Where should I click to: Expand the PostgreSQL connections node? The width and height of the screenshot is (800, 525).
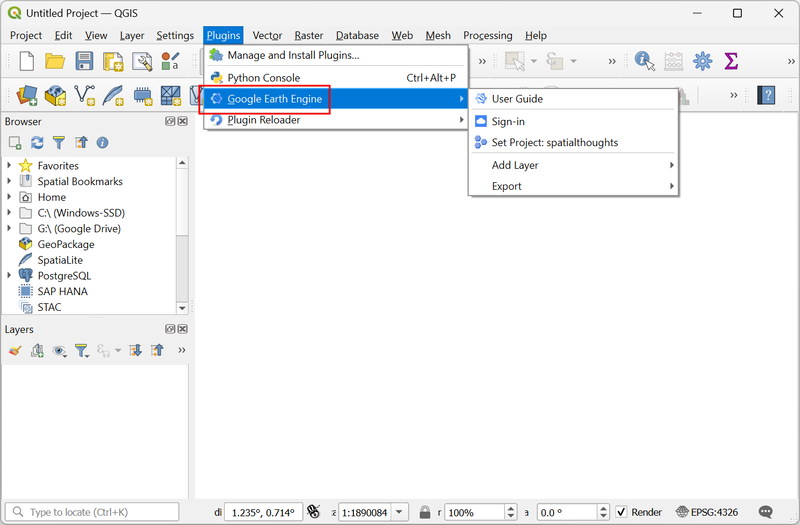pyautogui.click(x=9, y=276)
